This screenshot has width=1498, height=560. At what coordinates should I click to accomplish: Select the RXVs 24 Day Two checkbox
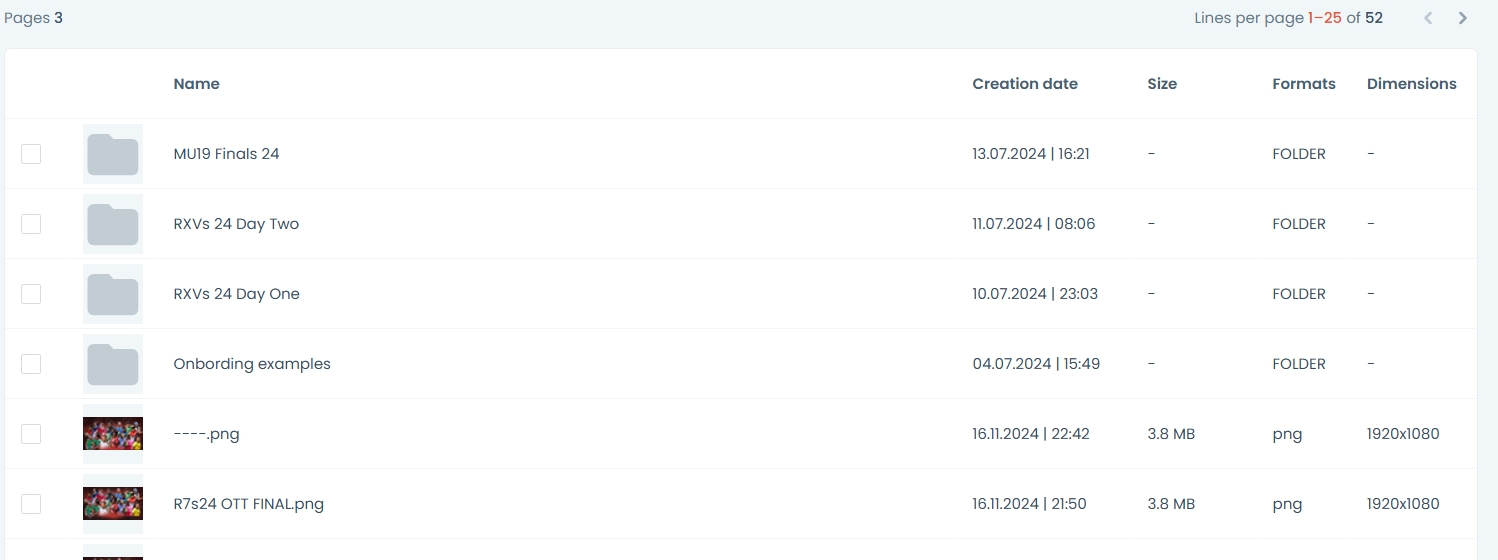tap(31, 224)
